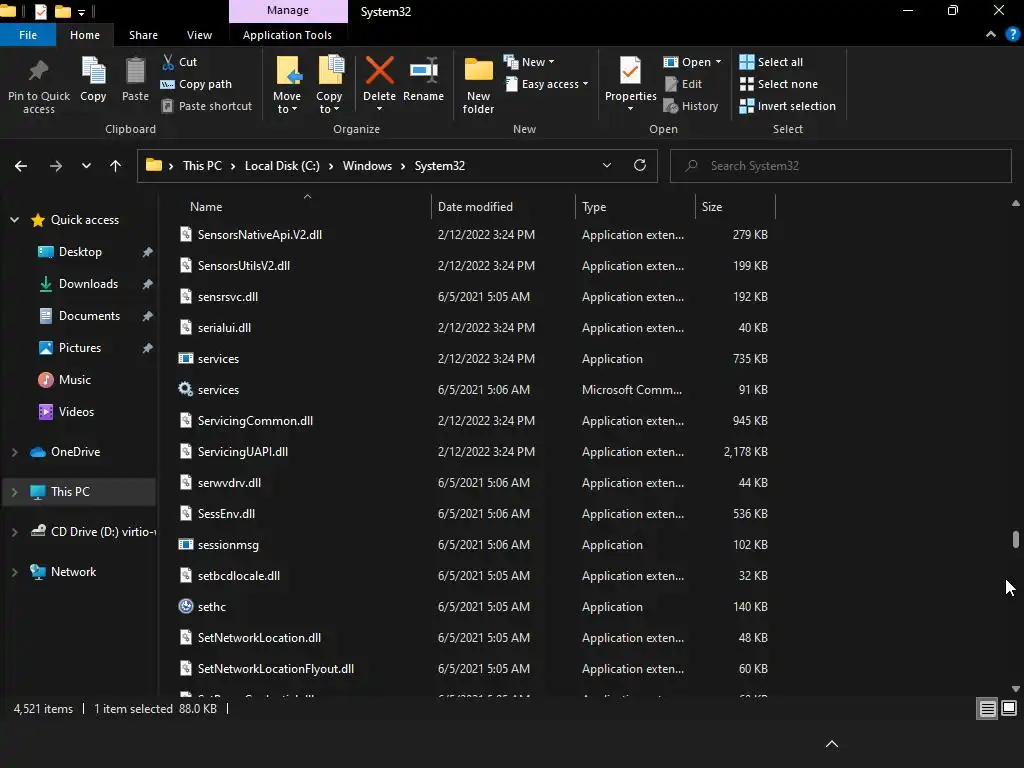Switch to the Share ribbon tab
Screen dimensions: 1024x768
(x=143, y=35)
